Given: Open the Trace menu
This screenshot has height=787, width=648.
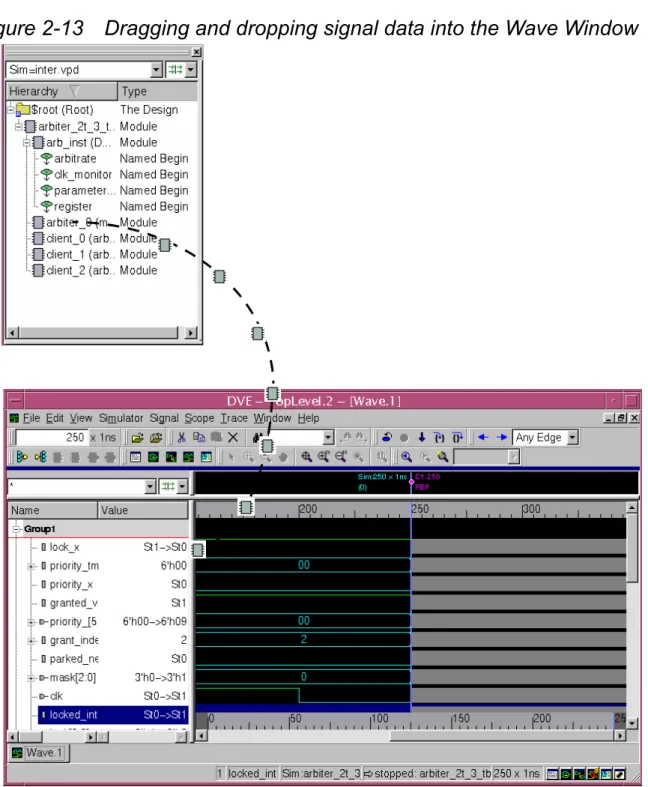Looking at the screenshot, I should [234, 418].
